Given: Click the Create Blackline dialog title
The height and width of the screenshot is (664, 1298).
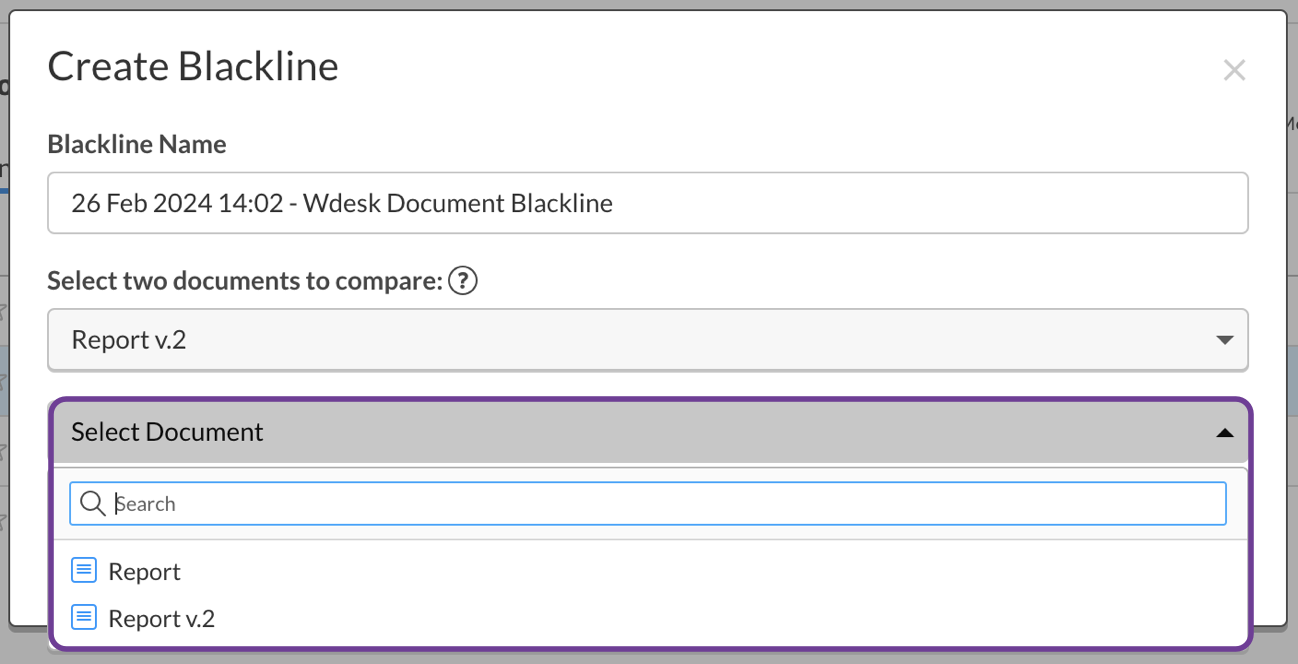Looking at the screenshot, I should (192, 65).
